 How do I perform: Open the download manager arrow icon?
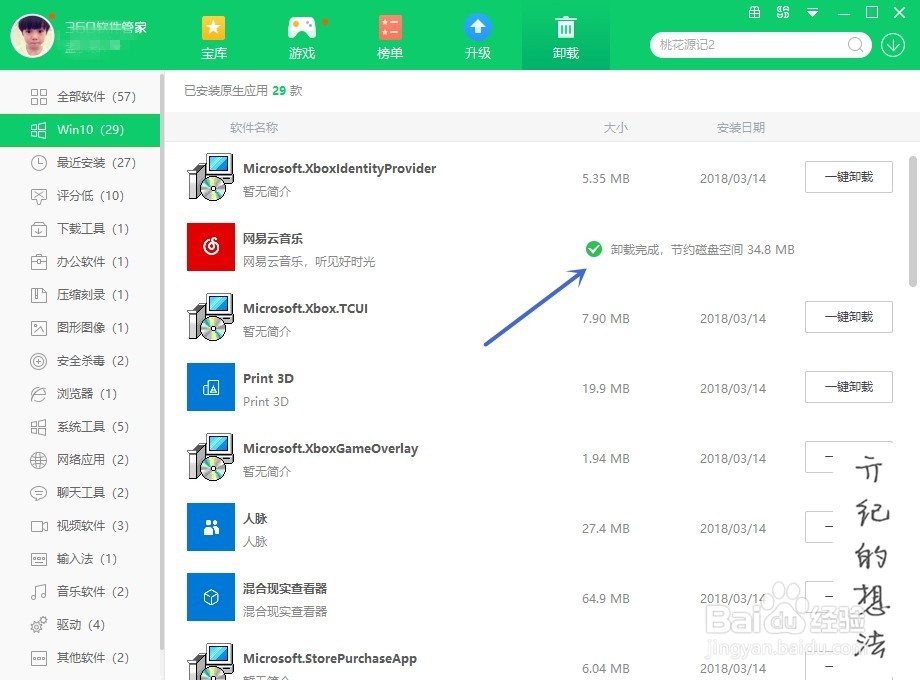click(x=892, y=45)
